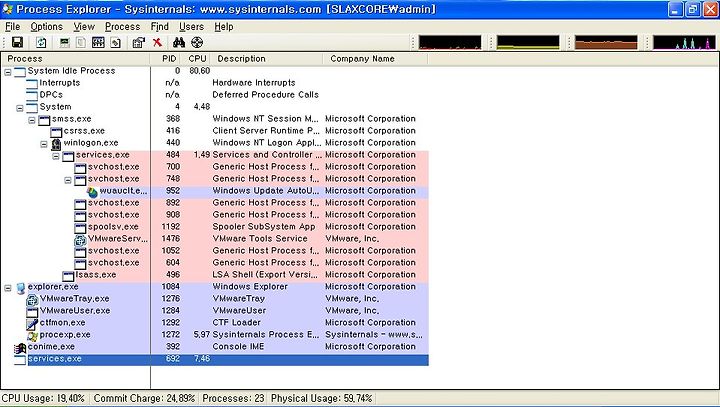The height and width of the screenshot is (407, 720).
Task: Click the ctfmon.exe pen icon
Action: [32, 324]
